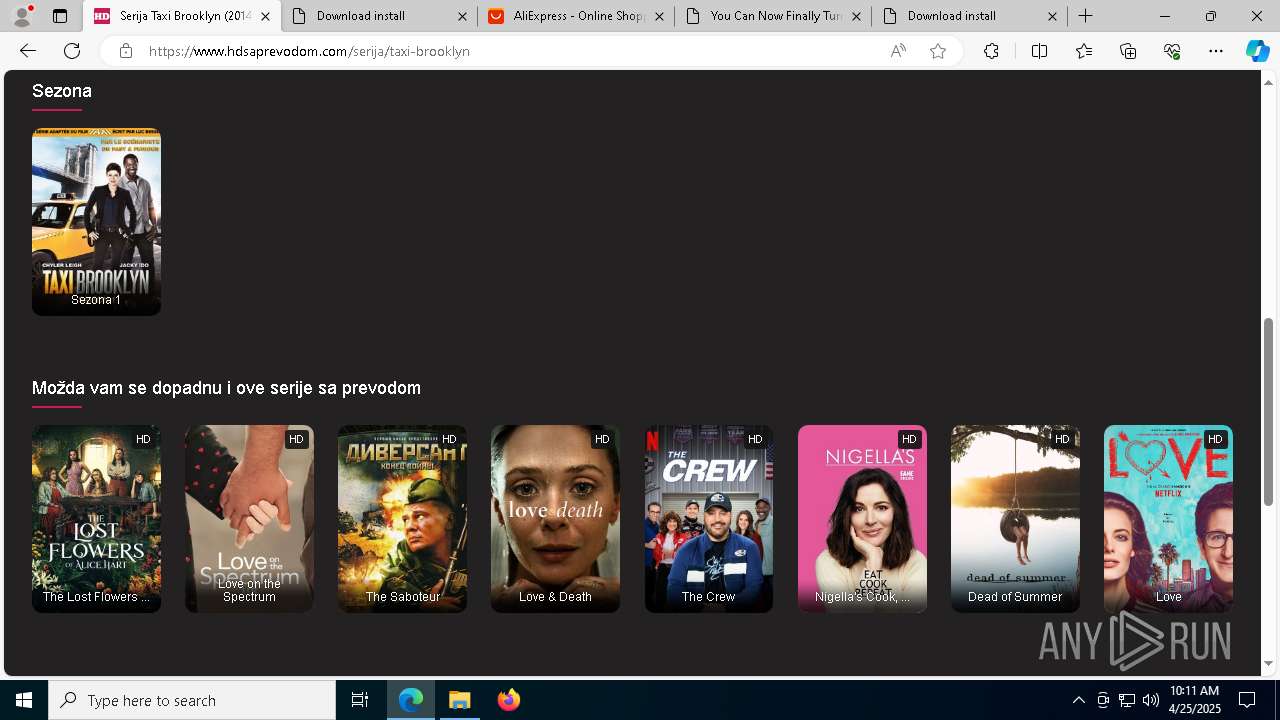Open Dead of Summer series poster
This screenshot has height=720, width=1280.
click(1015, 519)
